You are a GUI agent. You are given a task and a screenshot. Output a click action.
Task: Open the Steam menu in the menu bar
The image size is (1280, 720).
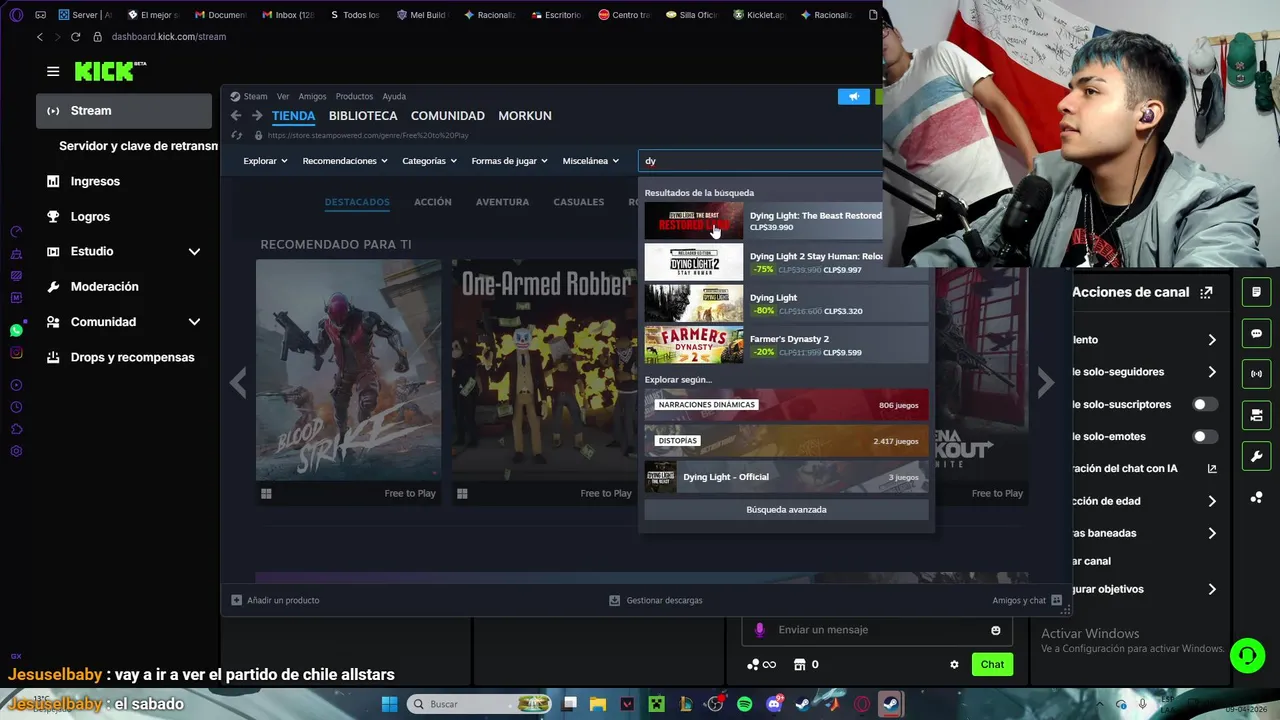click(255, 97)
